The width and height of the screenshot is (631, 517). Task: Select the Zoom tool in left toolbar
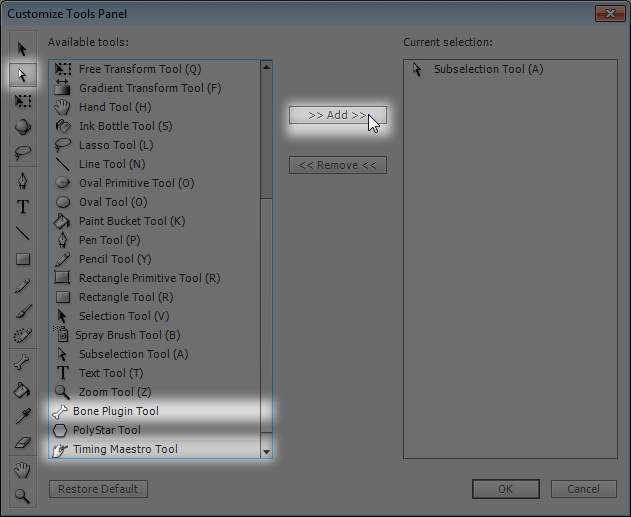click(23, 496)
